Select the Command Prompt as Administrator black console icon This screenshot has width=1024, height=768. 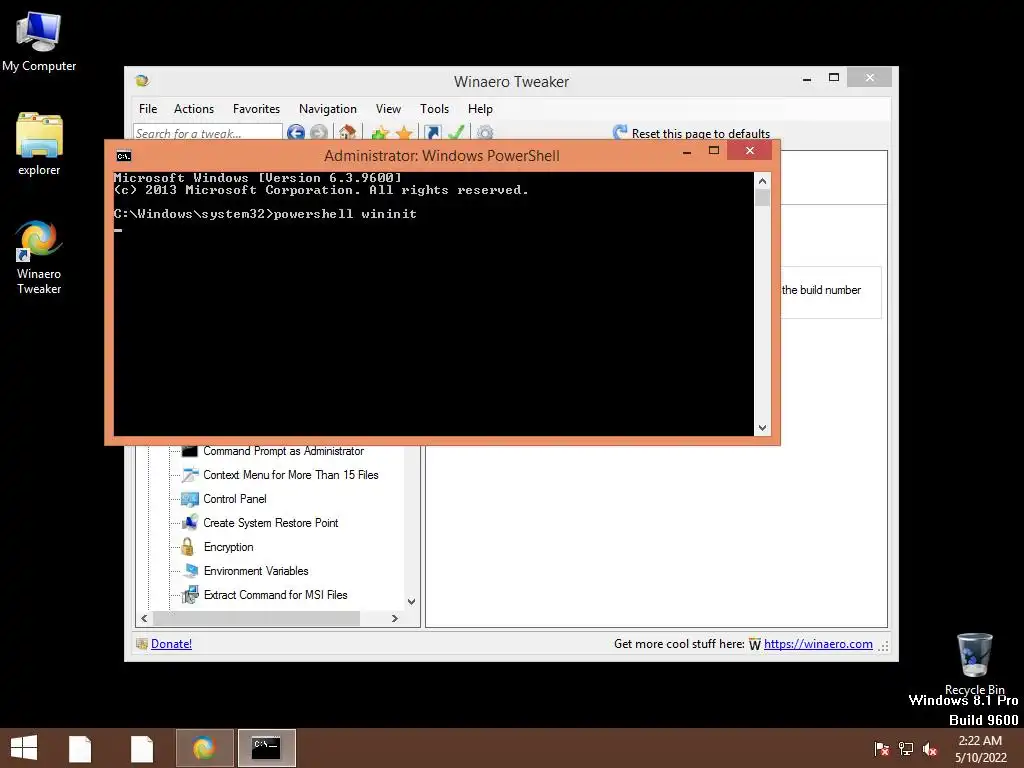coord(189,451)
